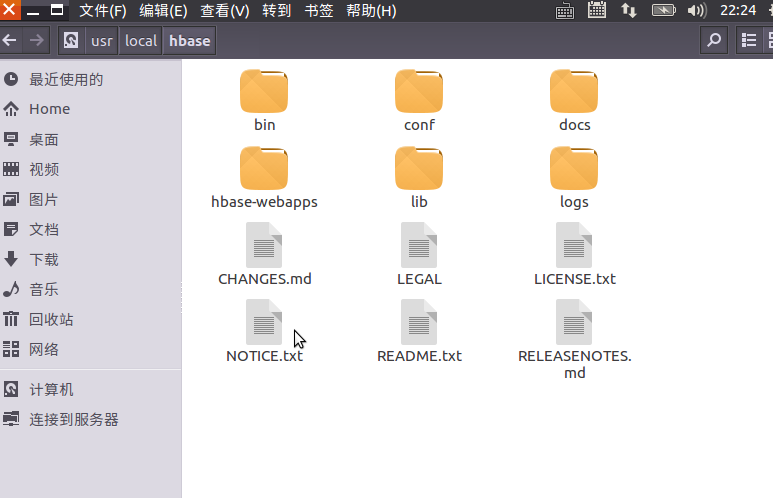Click 连接到服务器 Connect to Server
Screen dimensions: 773x498
click(x=91, y=419)
